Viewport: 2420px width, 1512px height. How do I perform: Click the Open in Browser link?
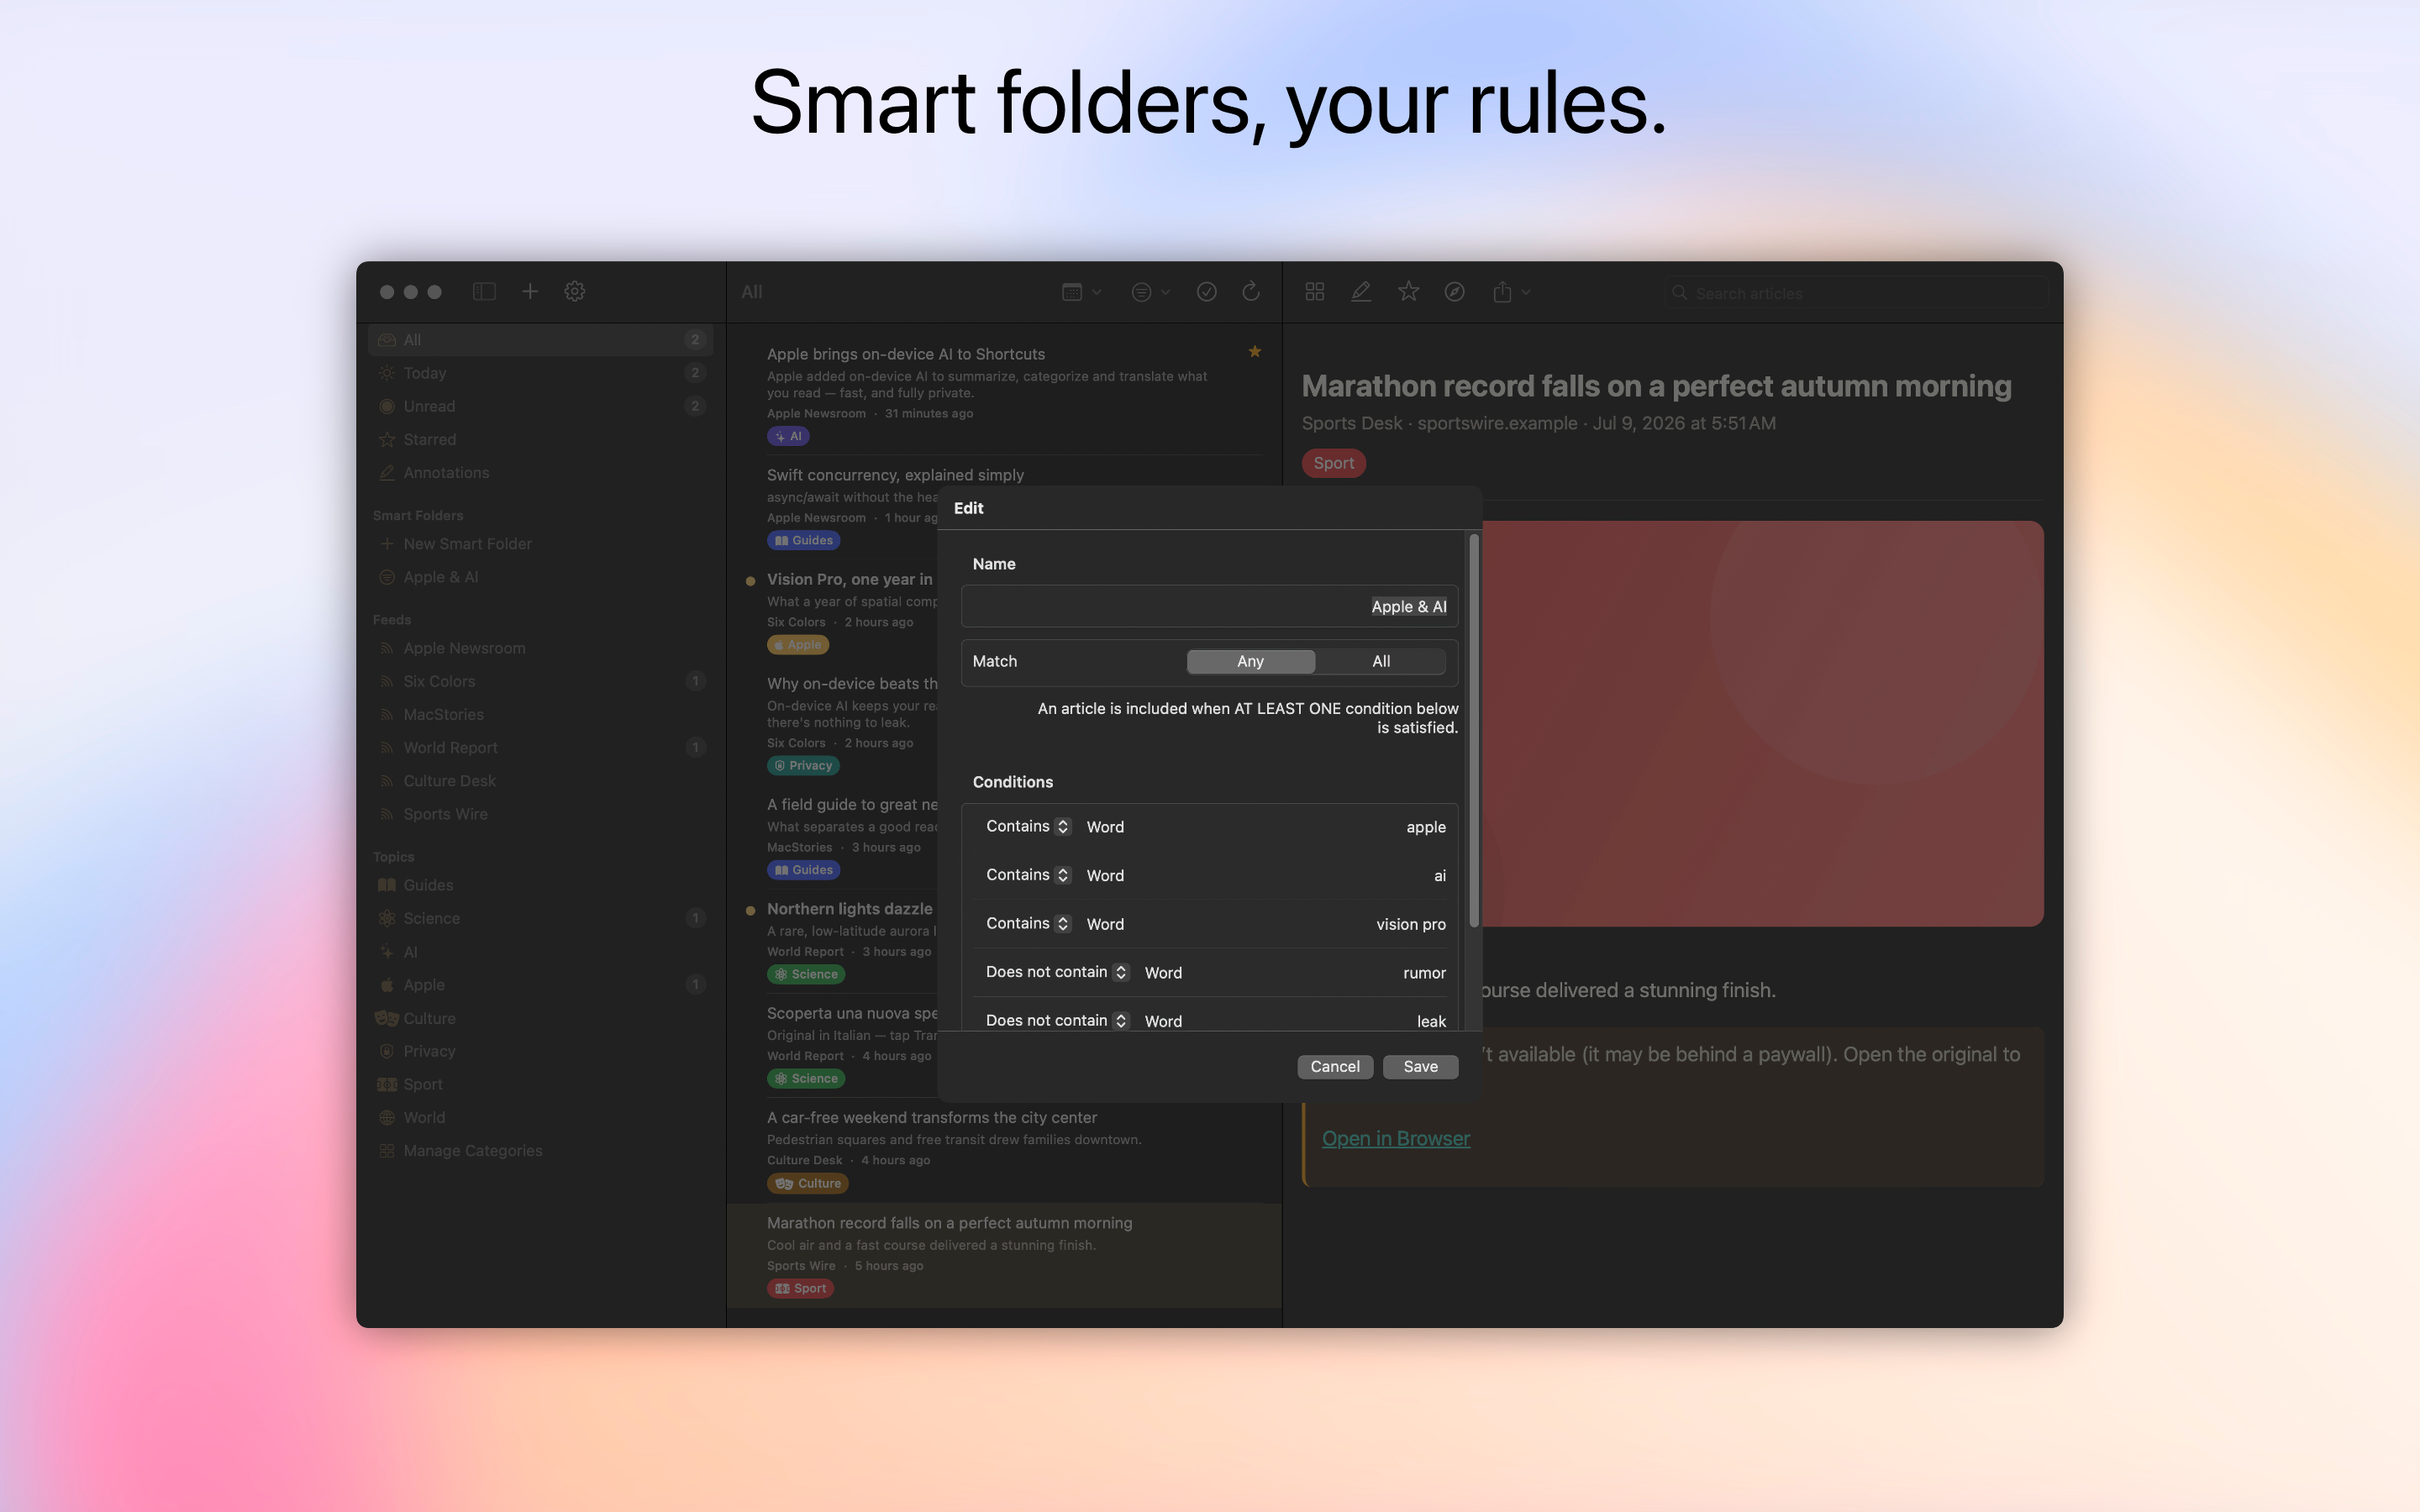[1395, 1138]
